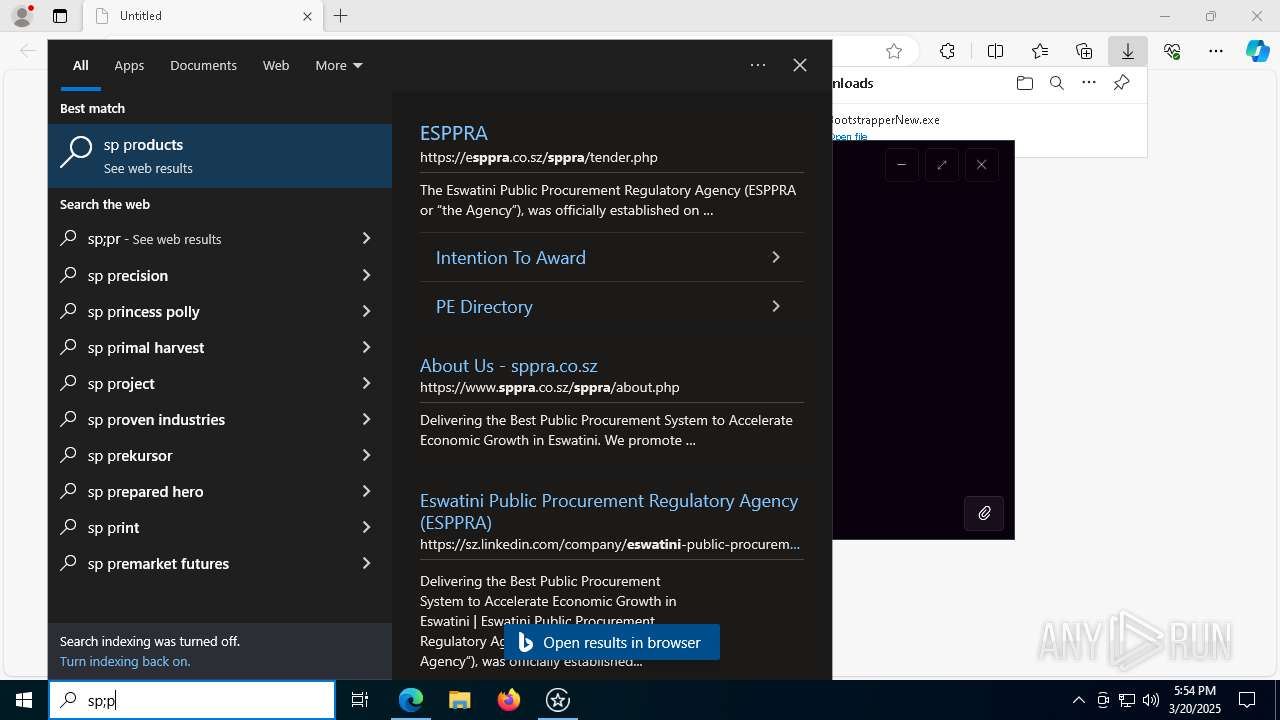This screenshot has width=1280, height=720.
Task: Open downloads folder icon in Downloads panel
Action: tap(1024, 83)
